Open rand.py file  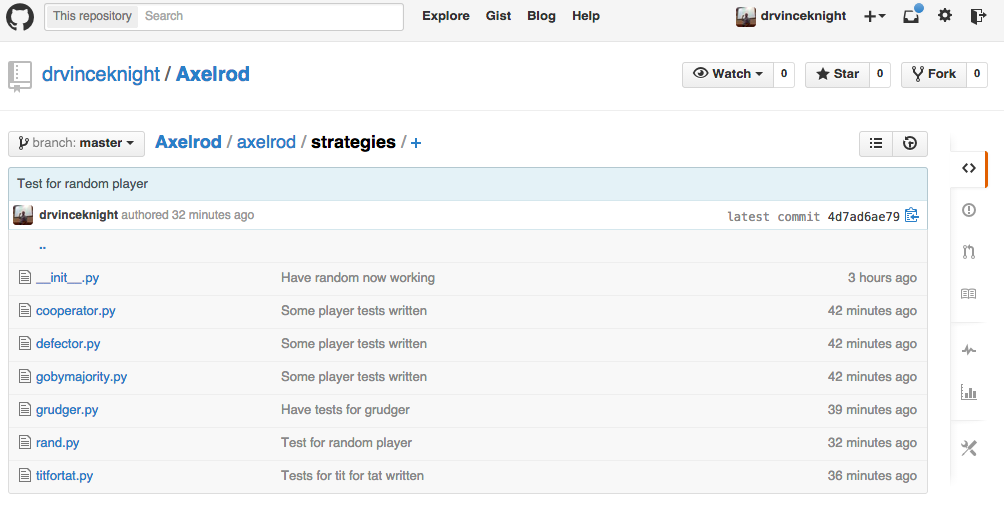point(58,443)
